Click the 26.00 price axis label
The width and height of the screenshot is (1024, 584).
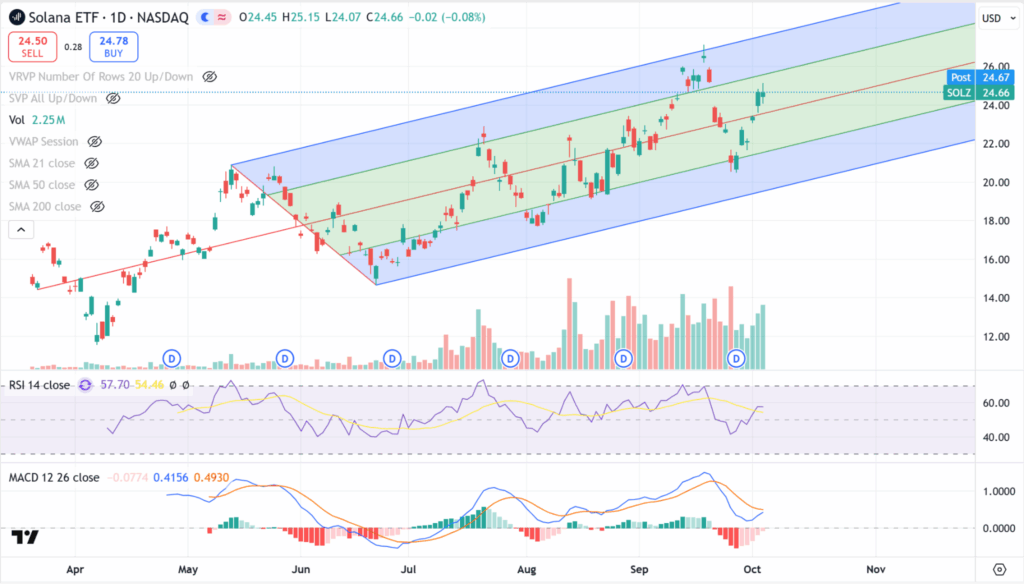[996, 67]
